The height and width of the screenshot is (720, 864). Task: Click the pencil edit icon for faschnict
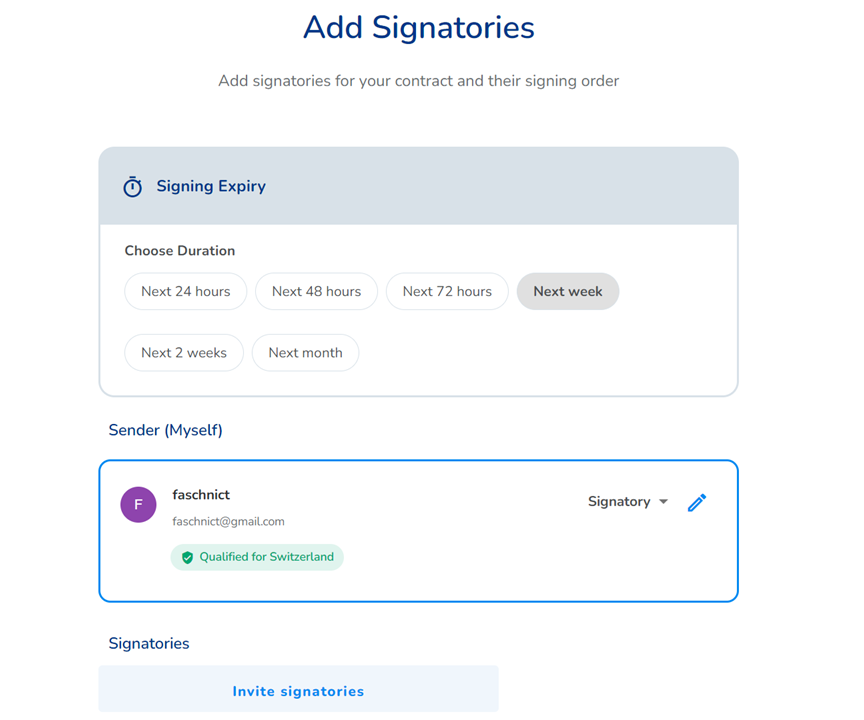click(x=697, y=502)
